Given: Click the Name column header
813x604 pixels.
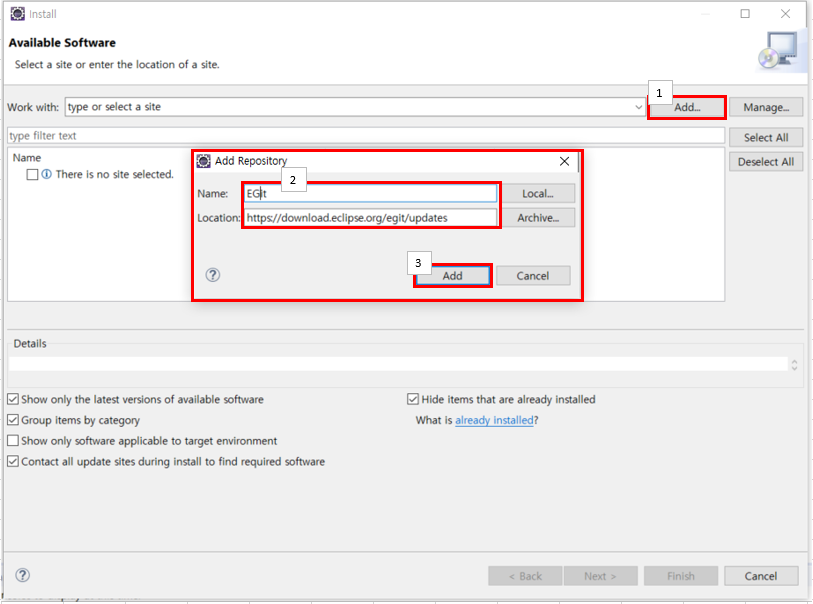Looking at the screenshot, I should click(x=27, y=158).
